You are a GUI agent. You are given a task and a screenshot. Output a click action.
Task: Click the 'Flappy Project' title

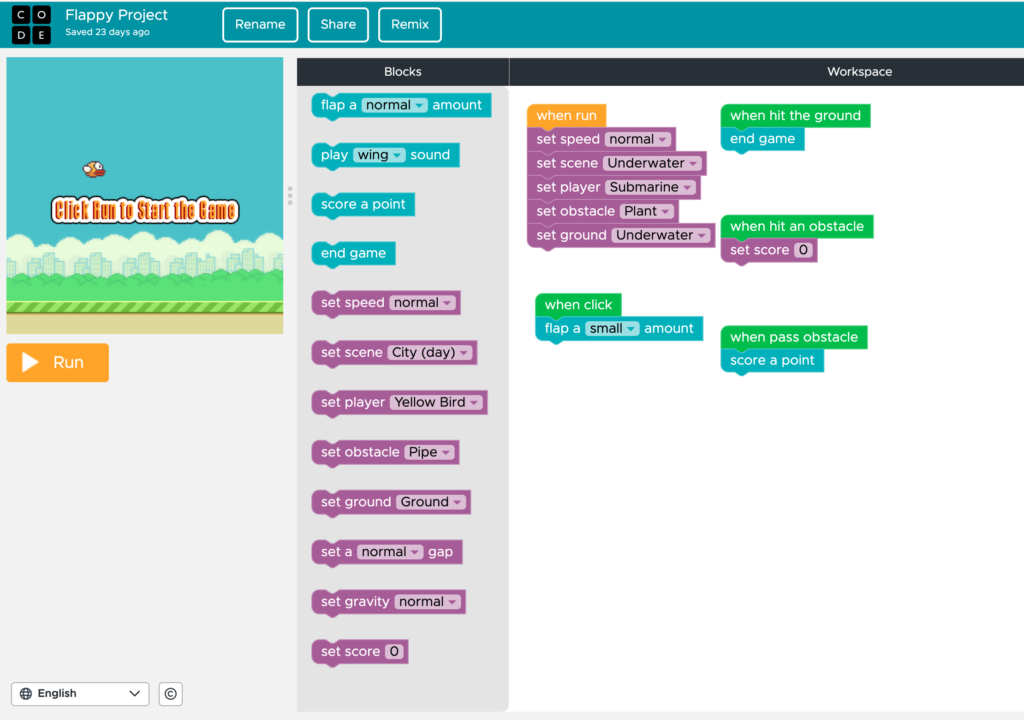(116, 15)
